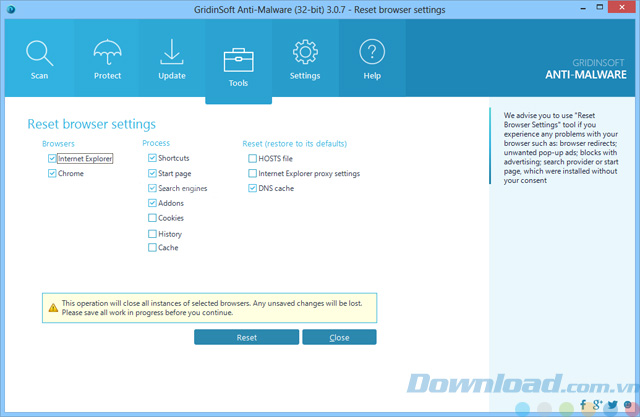
Task: Click the GridinSoft Anti-Malware logo text
Action: coord(585,66)
